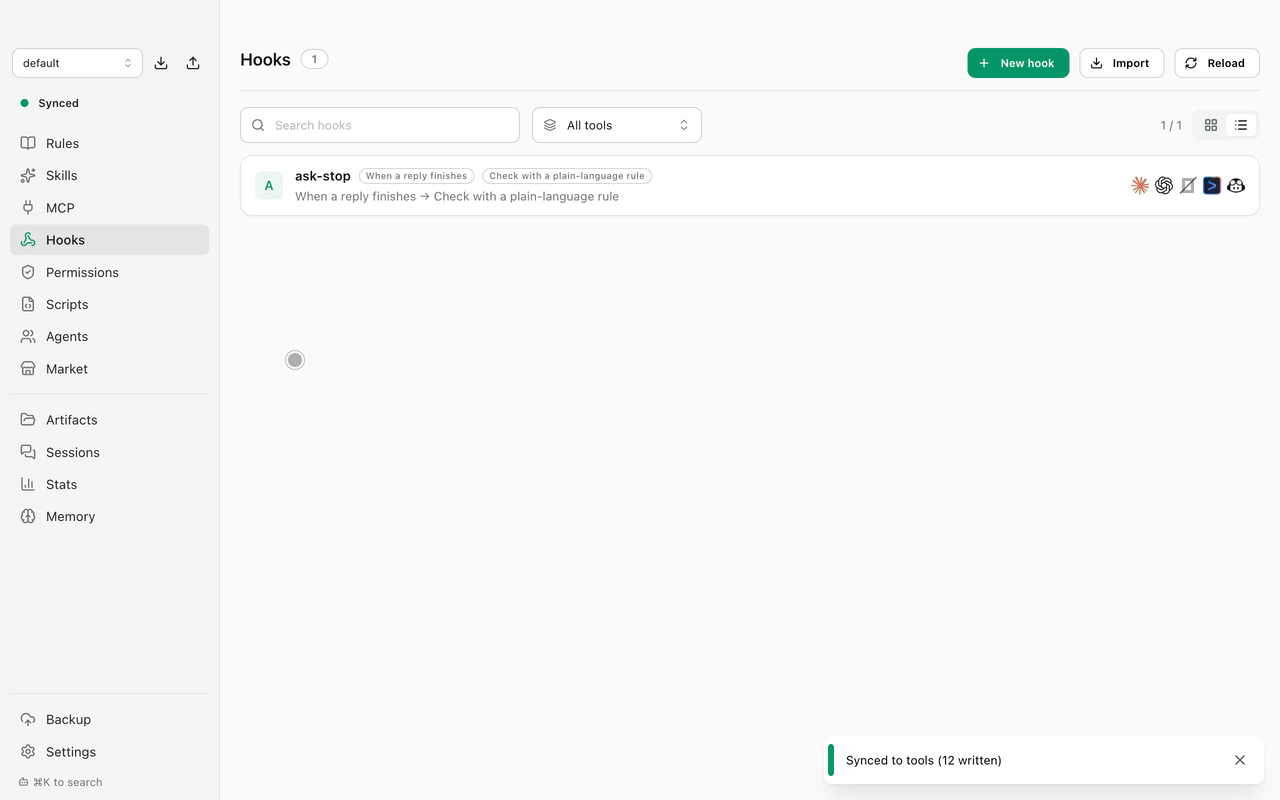
Task: Switch to list view
Action: click(x=1241, y=125)
